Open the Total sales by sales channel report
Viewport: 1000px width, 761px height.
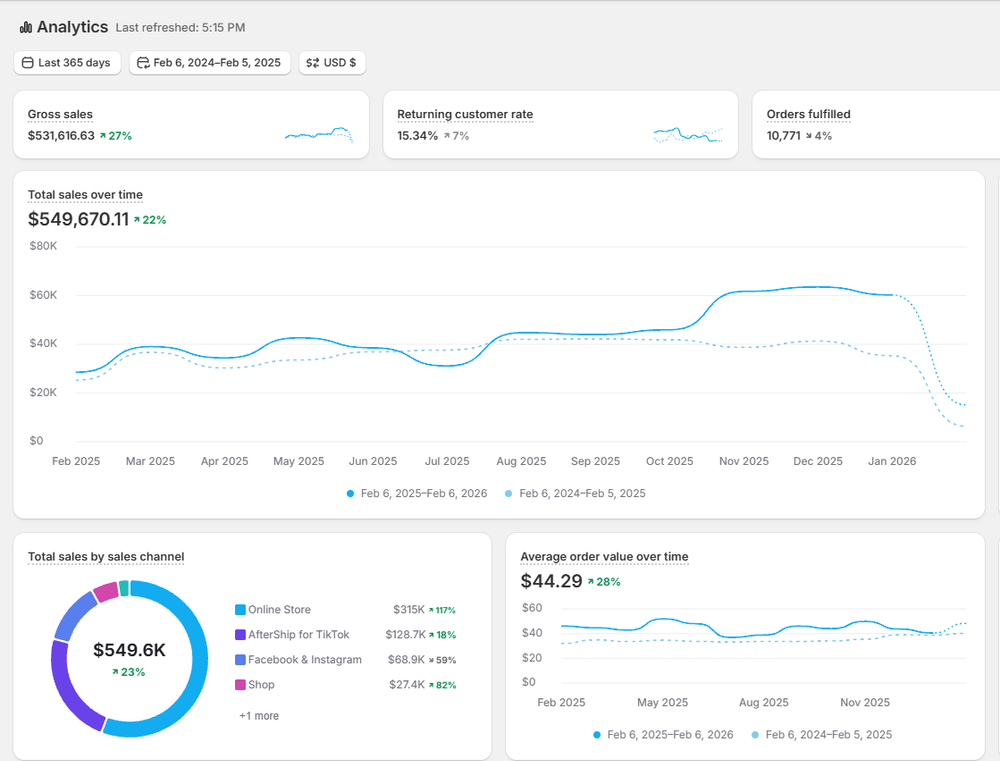105,557
